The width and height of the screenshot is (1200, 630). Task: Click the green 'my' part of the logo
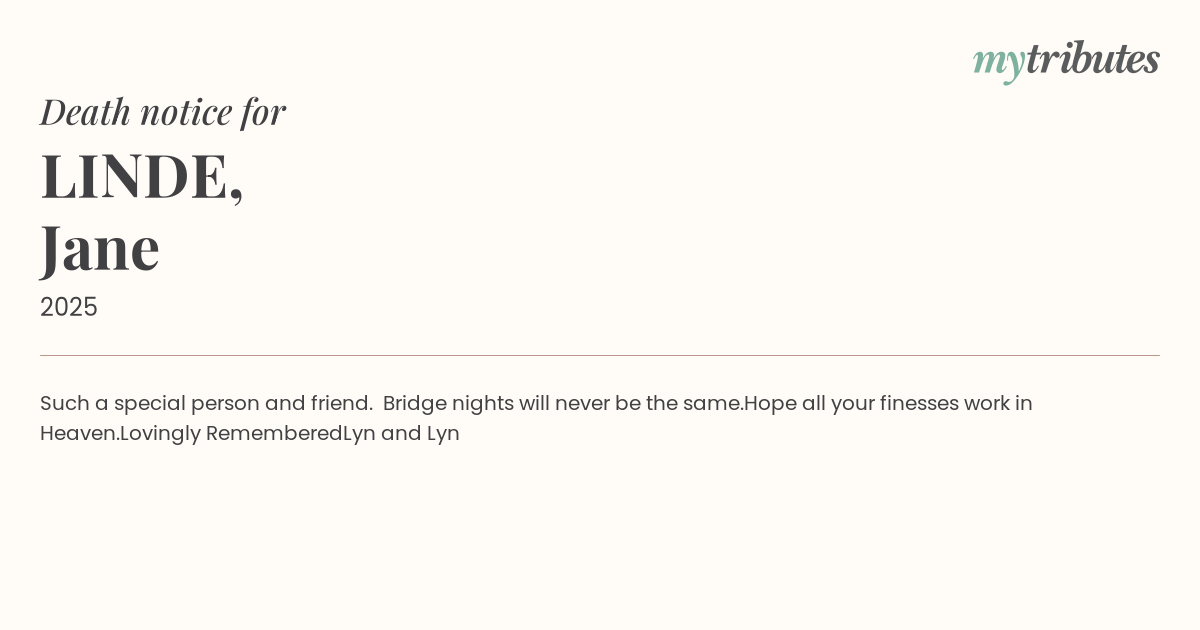coord(998,61)
